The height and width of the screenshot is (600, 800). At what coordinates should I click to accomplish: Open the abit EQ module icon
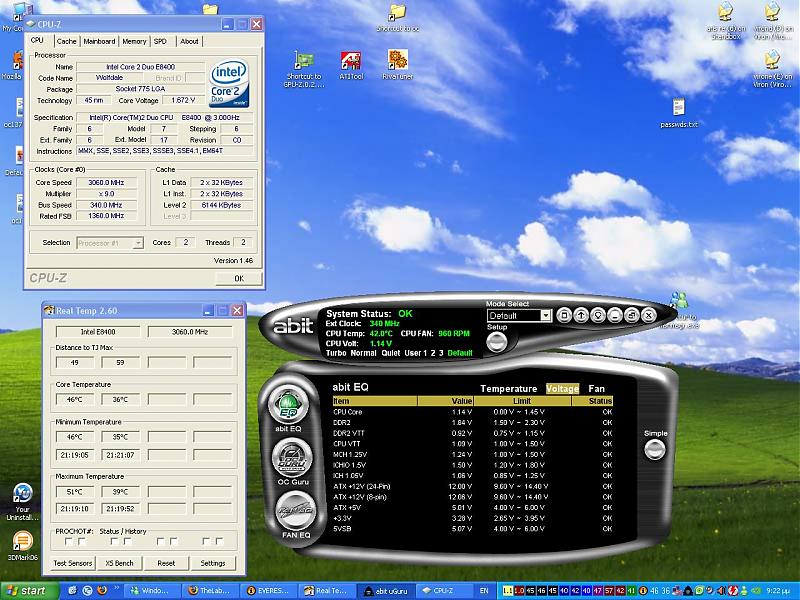click(288, 404)
